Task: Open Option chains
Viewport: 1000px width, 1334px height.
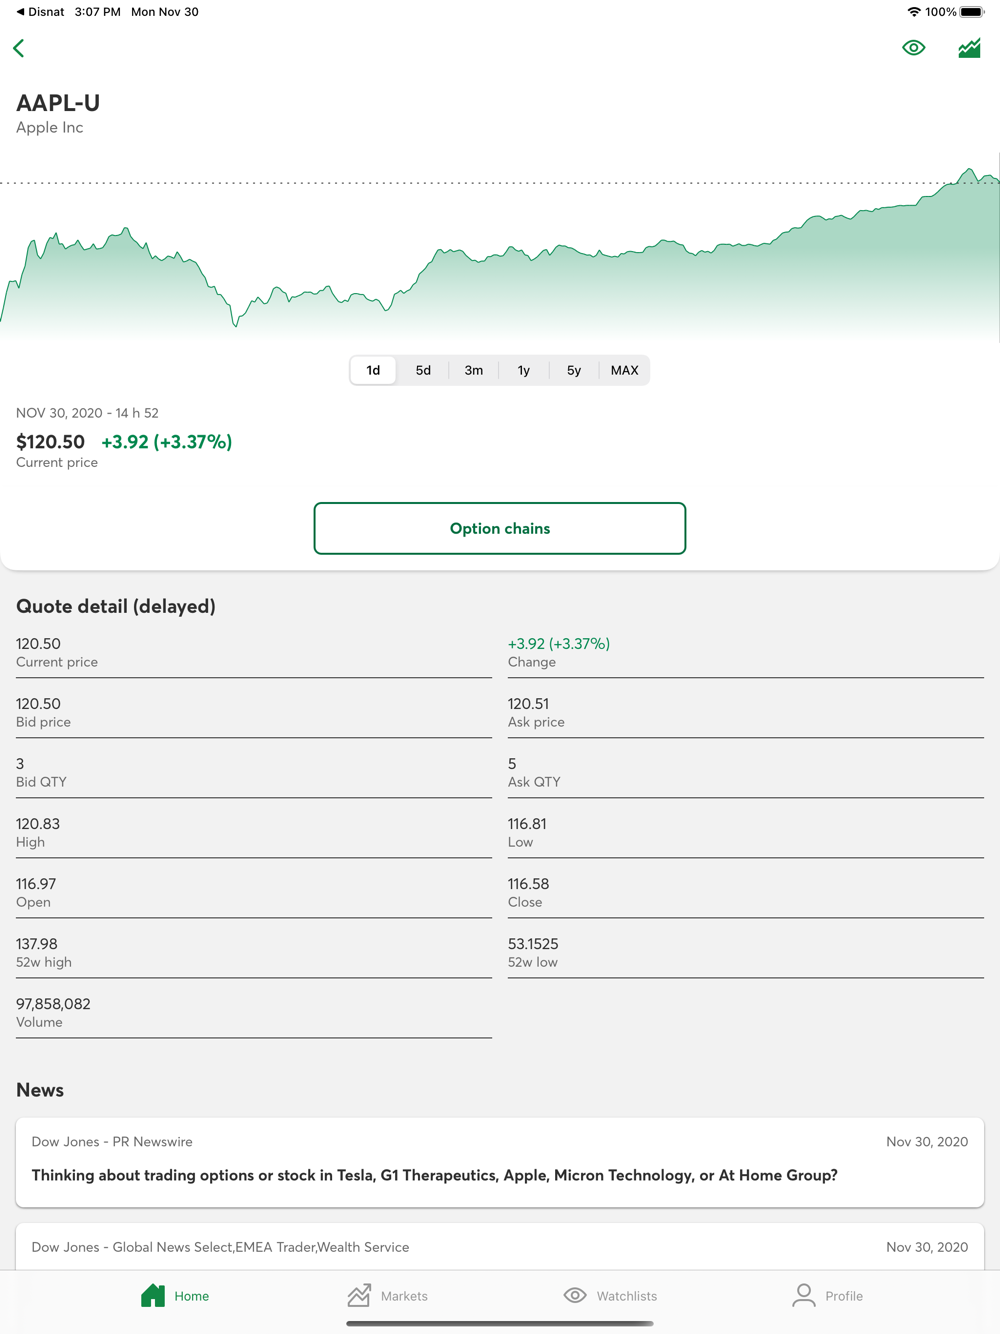Action: click(x=500, y=528)
